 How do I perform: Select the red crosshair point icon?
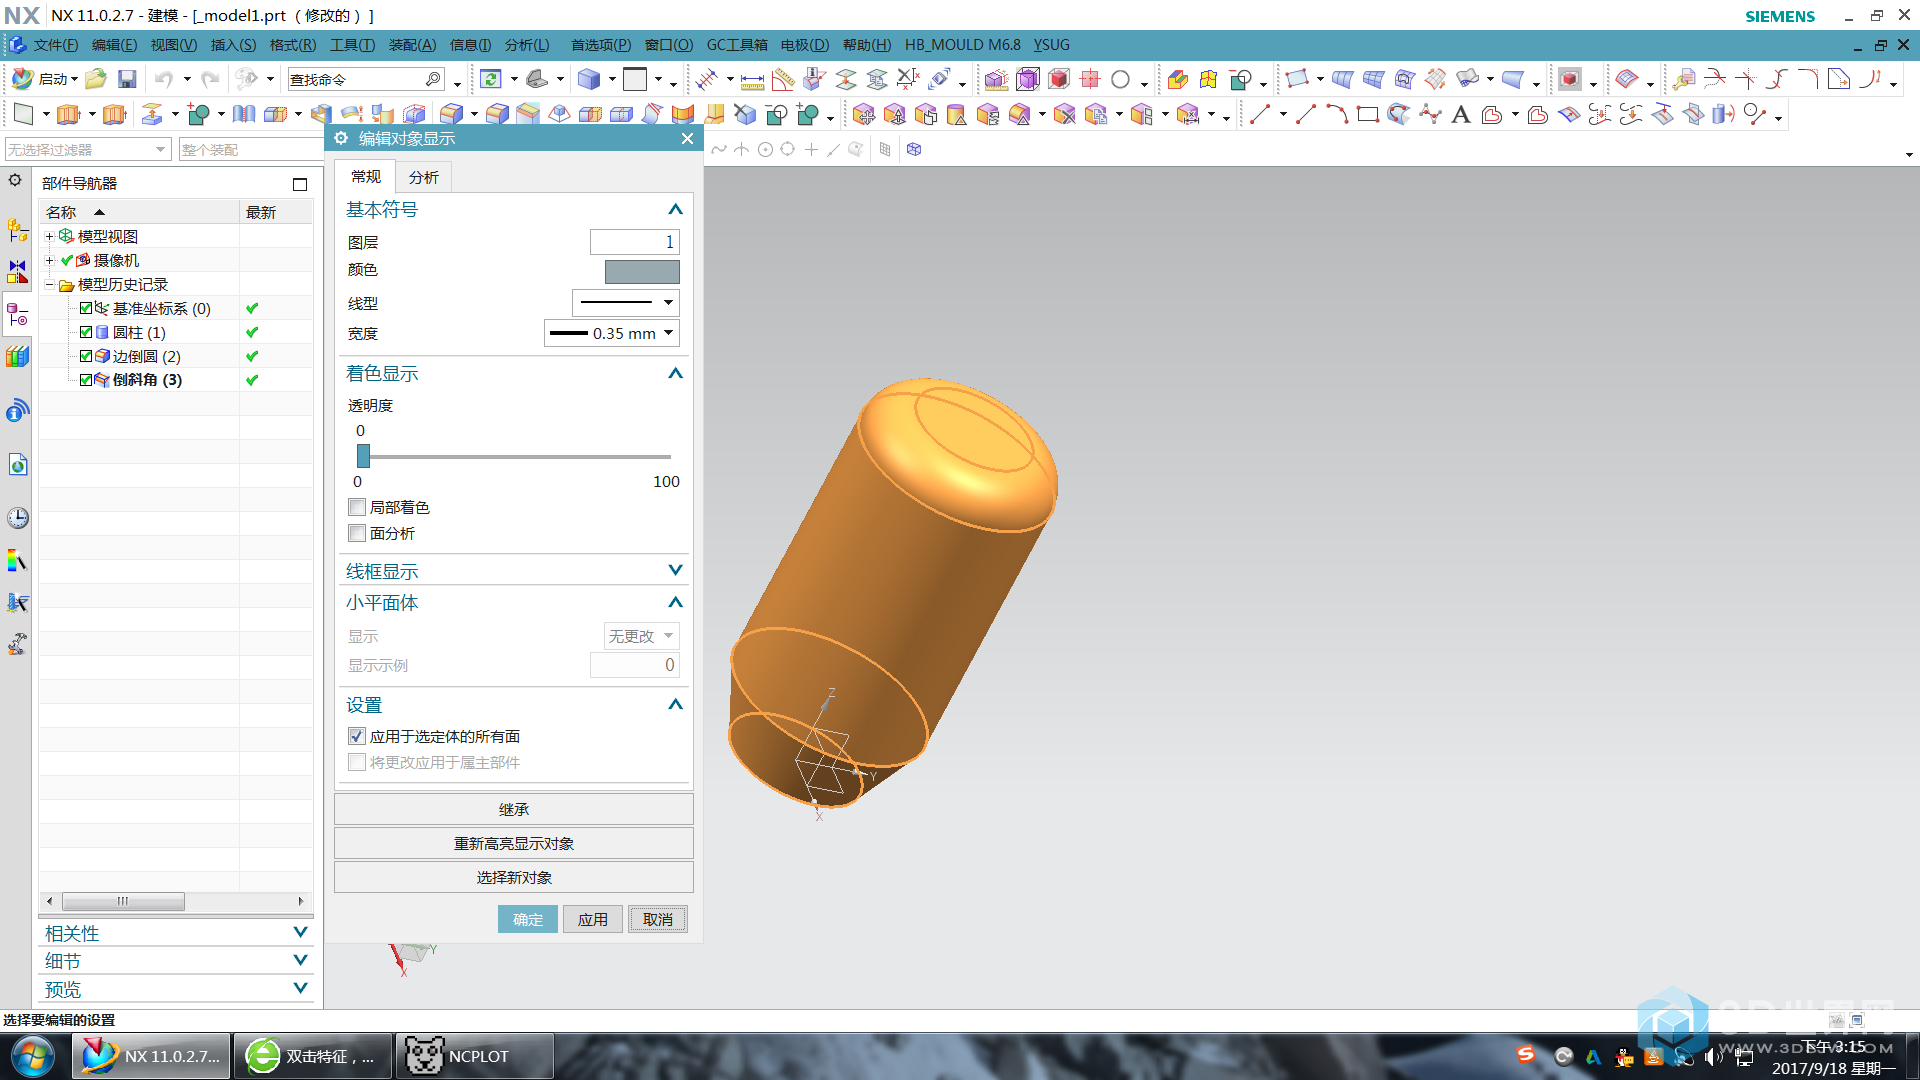(x=1090, y=80)
